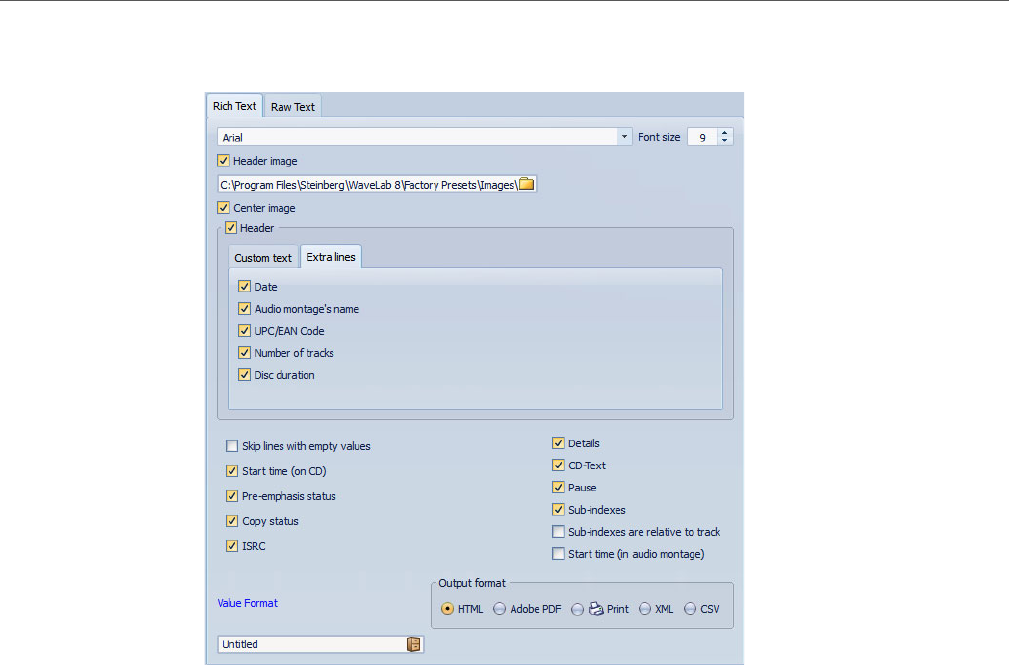This screenshot has height=665, width=1009.
Task: Toggle the Pause checkbox
Action: coord(558,487)
